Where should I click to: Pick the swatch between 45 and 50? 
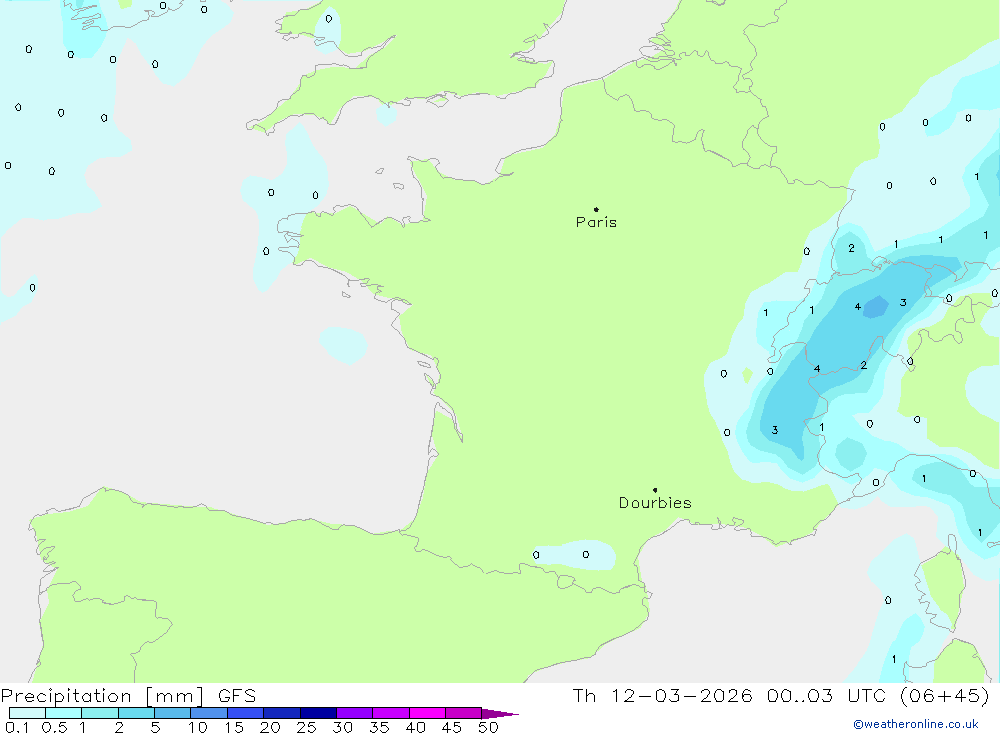(x=463, y=713)
